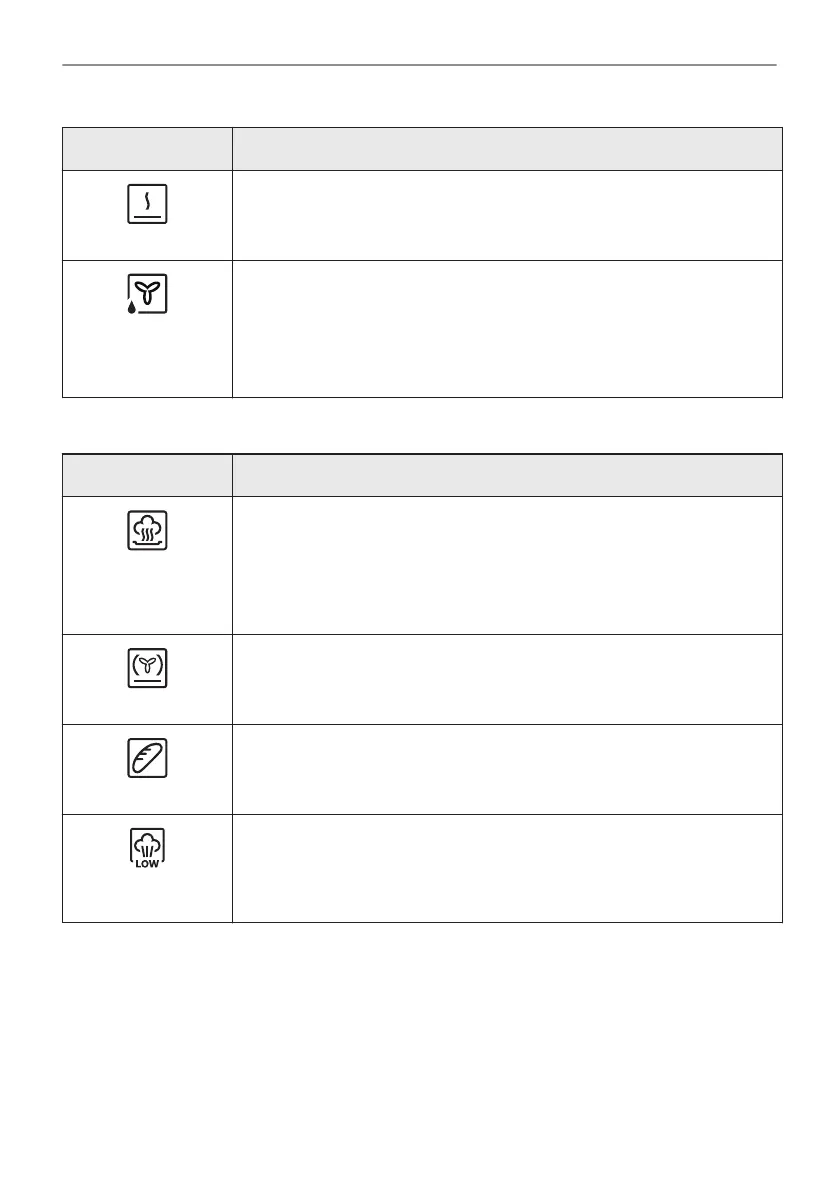Image resolution: width=839 pixels, height=1191 pixels.
Task: Click the blank cell beside parenthesized fan icon
Action: [x=507, y=679]
